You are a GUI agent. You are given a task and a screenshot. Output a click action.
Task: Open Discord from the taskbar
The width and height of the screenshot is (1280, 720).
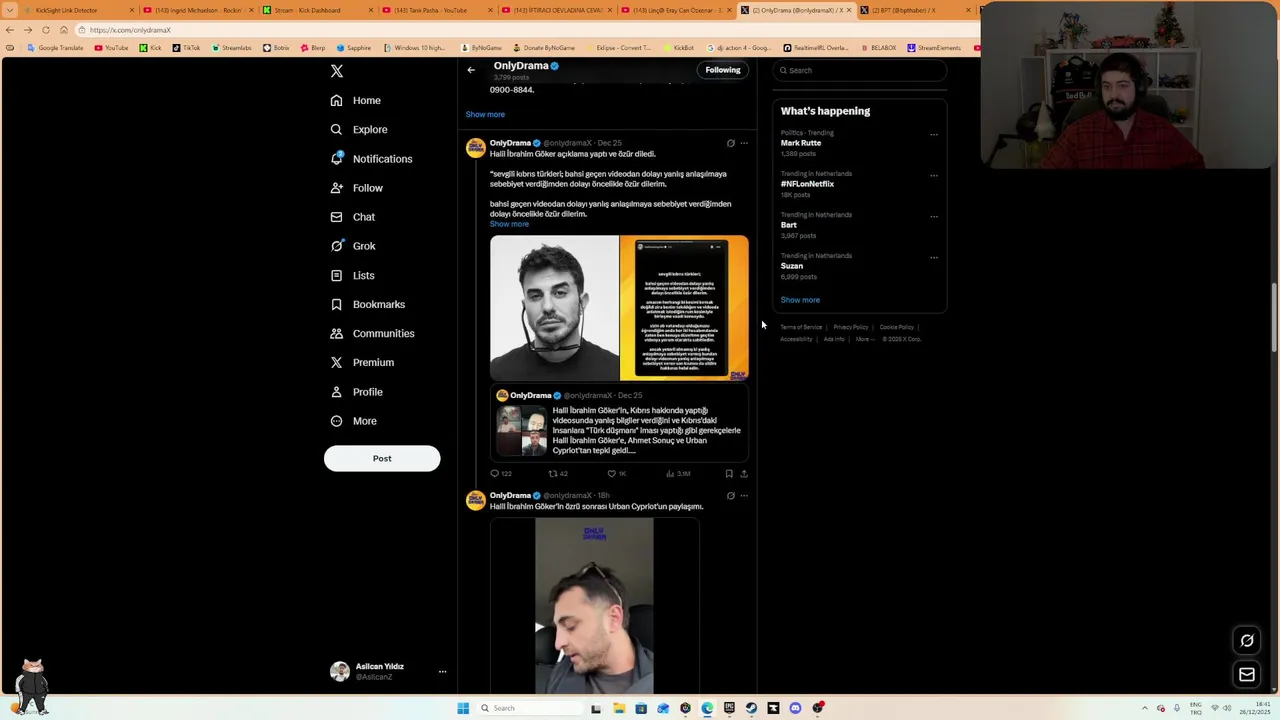coord(795,708)
